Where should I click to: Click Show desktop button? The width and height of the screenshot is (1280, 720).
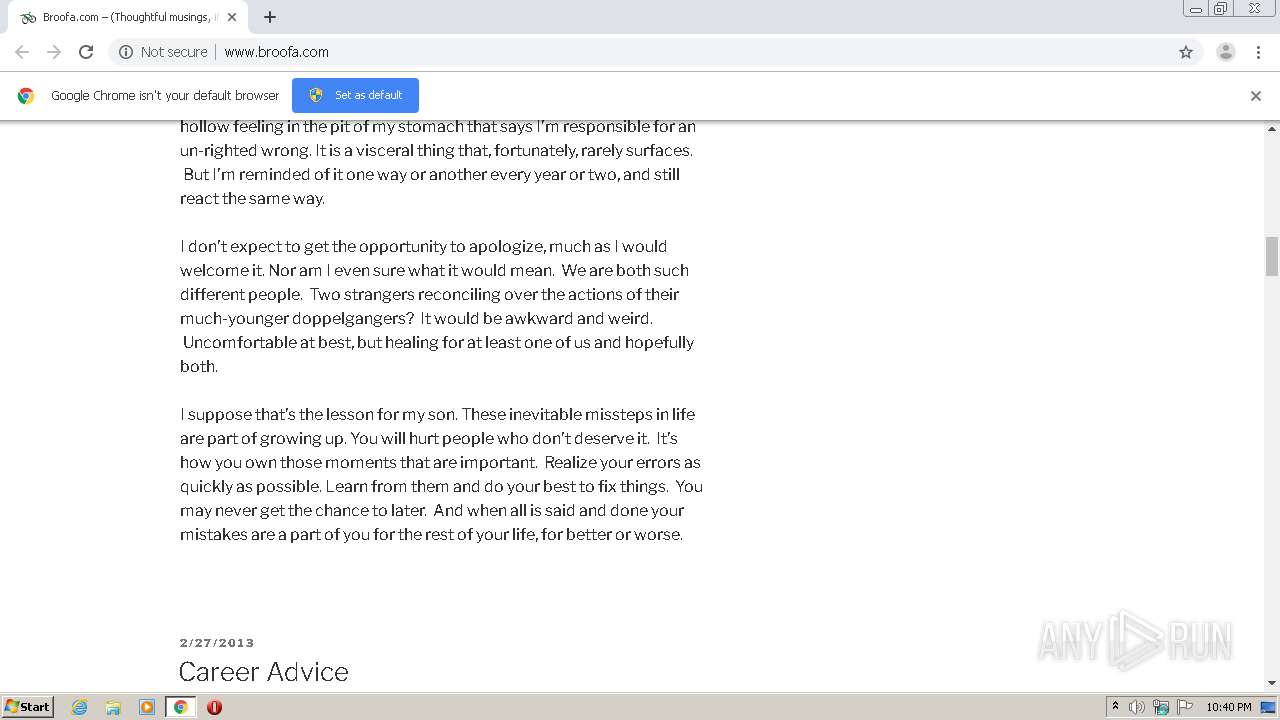pos(1269,707)
